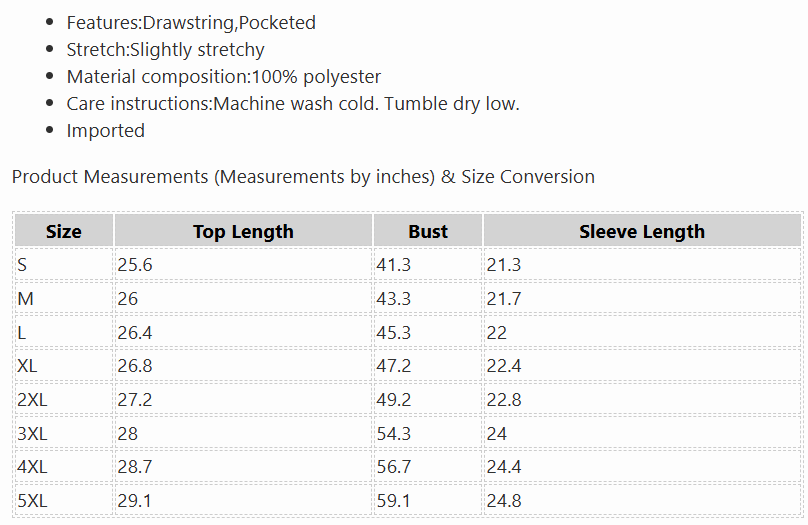Click the Product Measurements heading text
The width and height of the screenshot is (808, 525).
[303, 177]
